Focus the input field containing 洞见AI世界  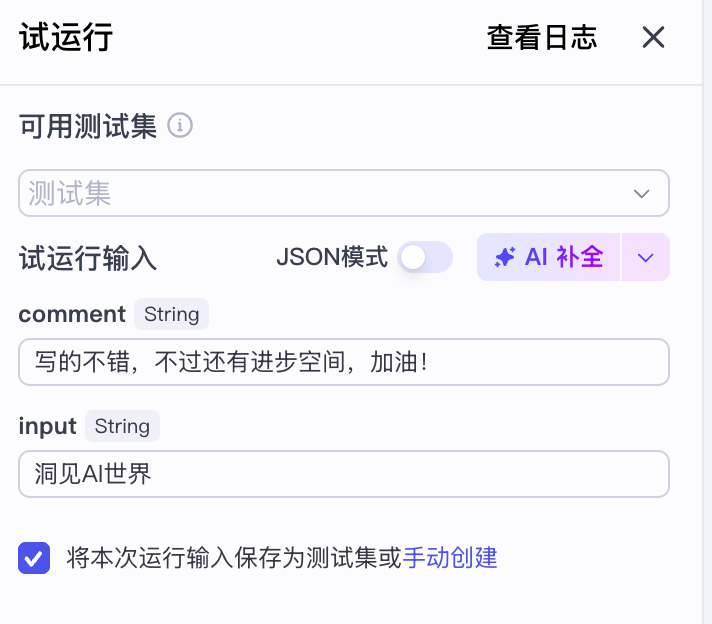343,474
